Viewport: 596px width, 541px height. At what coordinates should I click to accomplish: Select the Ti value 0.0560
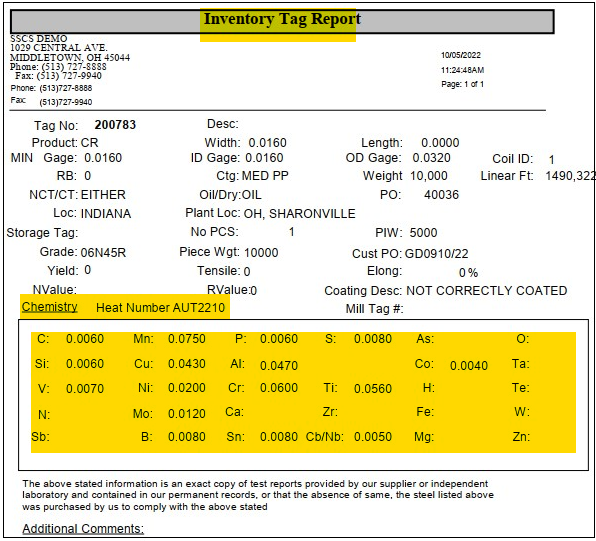pos(373,389)
